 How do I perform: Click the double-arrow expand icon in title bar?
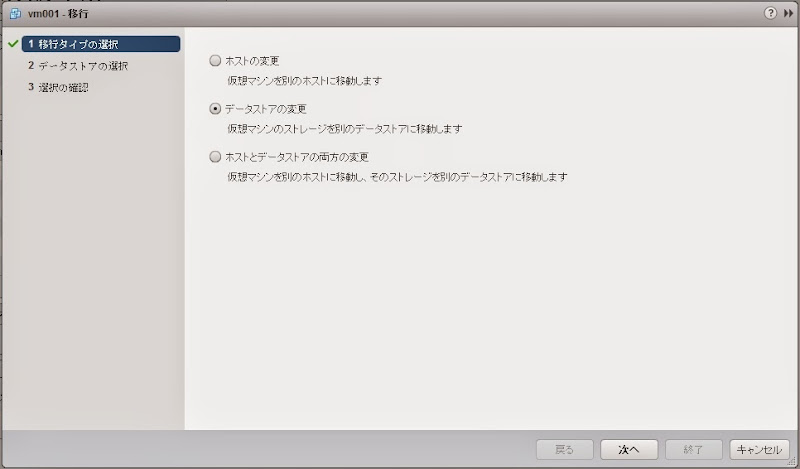pyautogui.click(x=788, y=13)
